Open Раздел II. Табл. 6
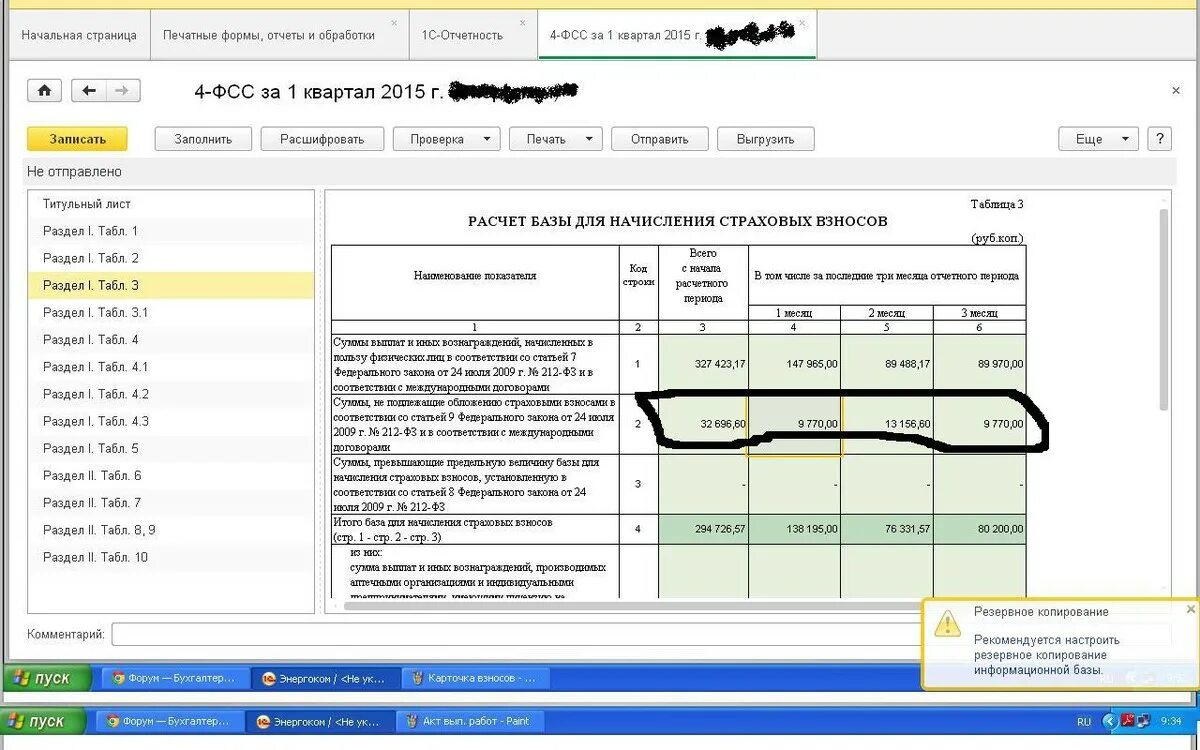 click(171, 476)
